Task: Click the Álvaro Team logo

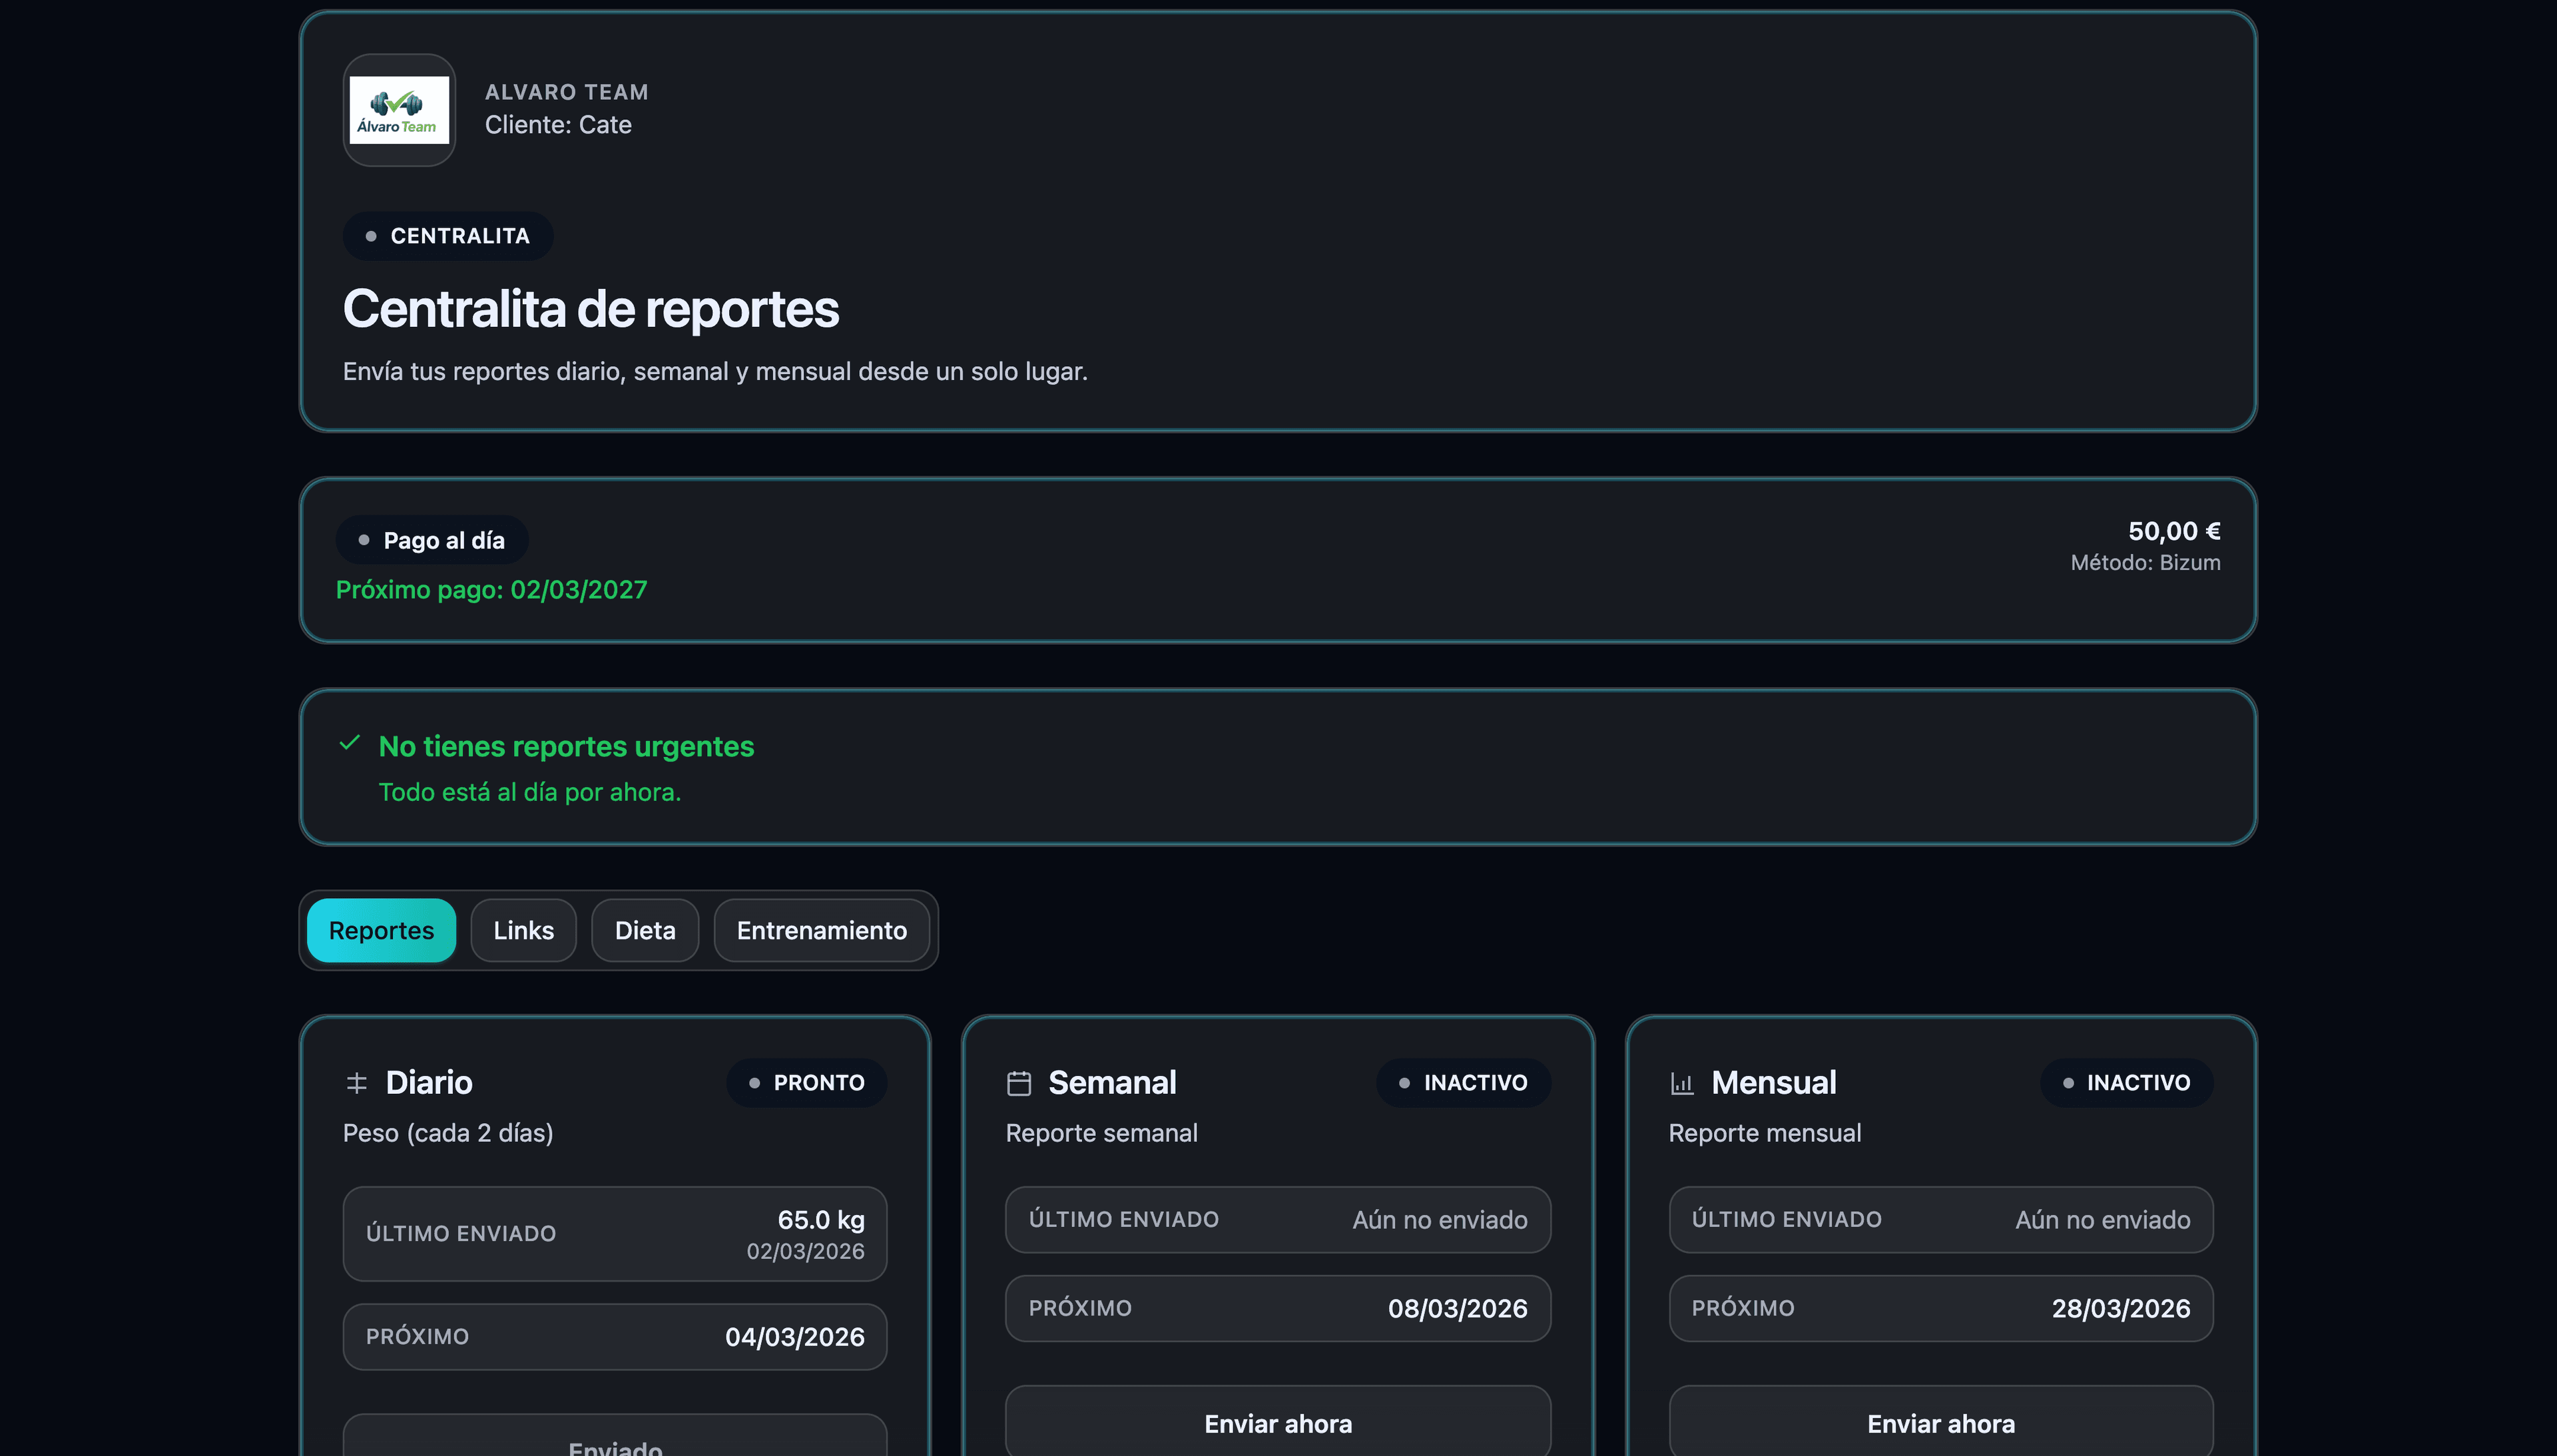Action: point(398,110)
